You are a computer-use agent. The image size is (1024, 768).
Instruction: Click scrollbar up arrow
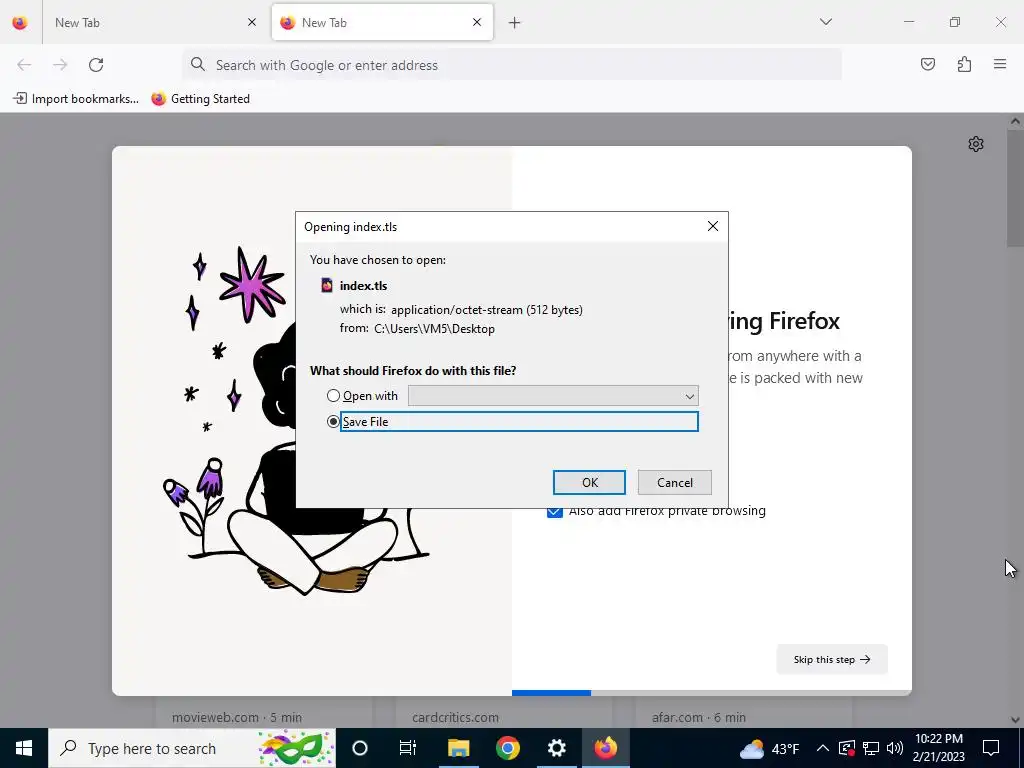click(1015, 121)
